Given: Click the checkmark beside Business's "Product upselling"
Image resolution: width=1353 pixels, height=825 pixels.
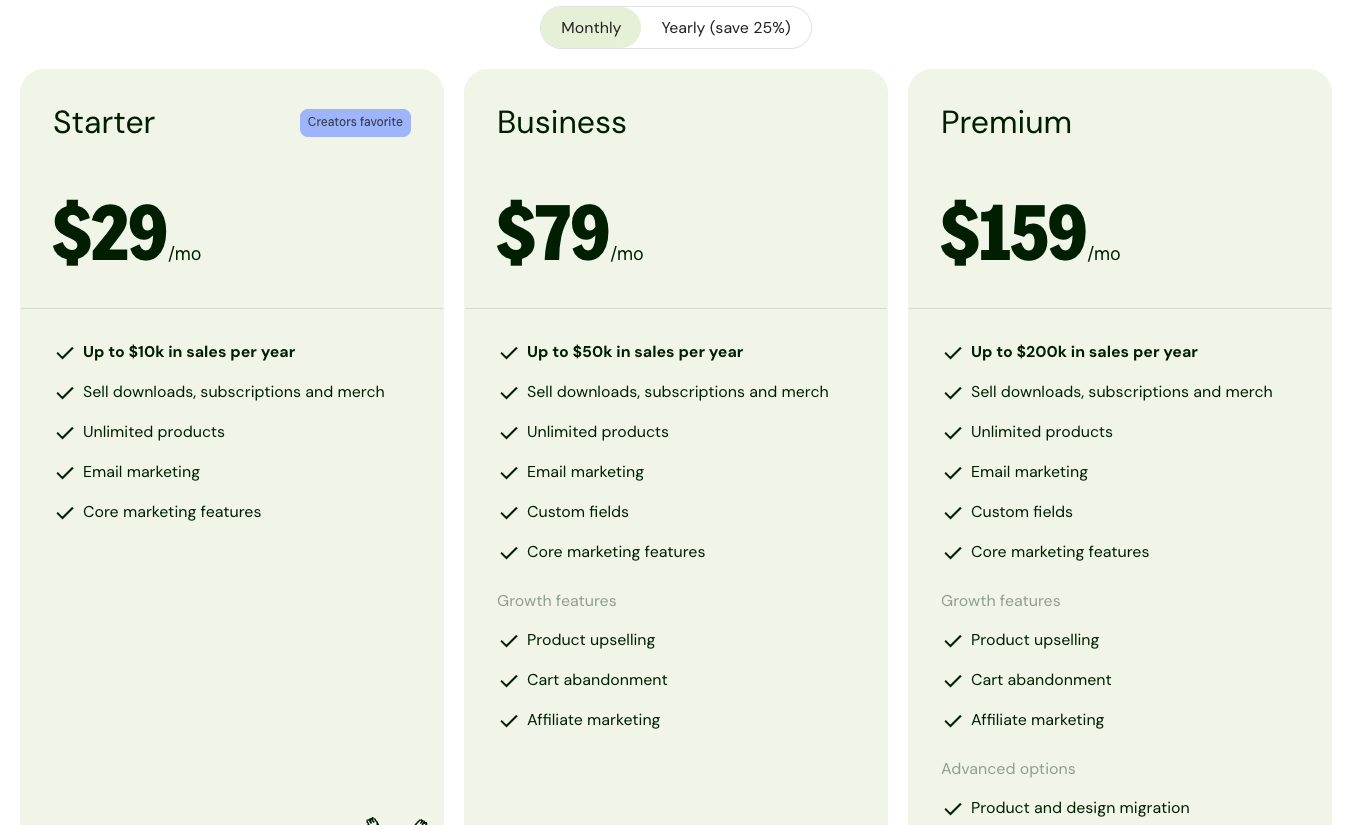Looking at the screenshot, I should pyautogui.click(x=509, y=641).
